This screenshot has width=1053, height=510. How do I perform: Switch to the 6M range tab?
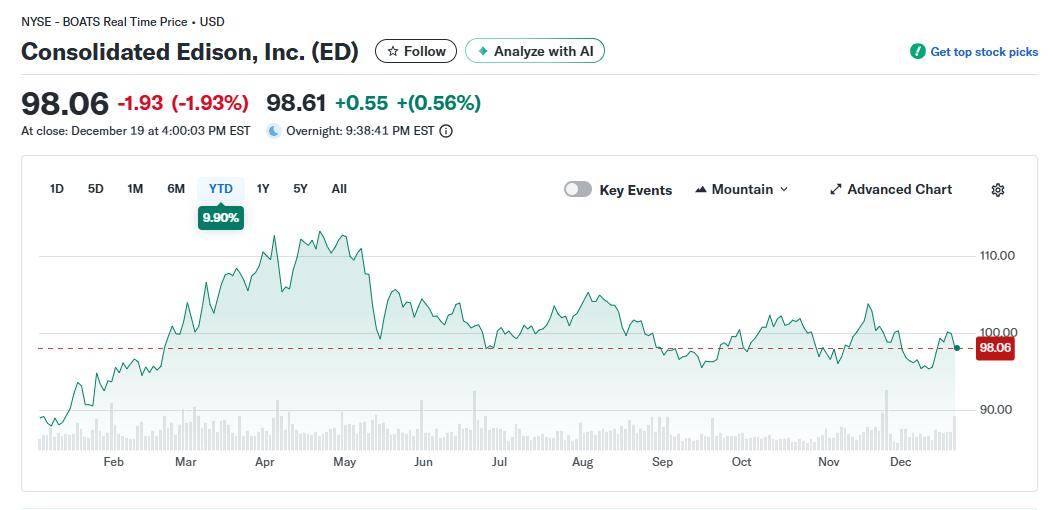tap(176, 189)
